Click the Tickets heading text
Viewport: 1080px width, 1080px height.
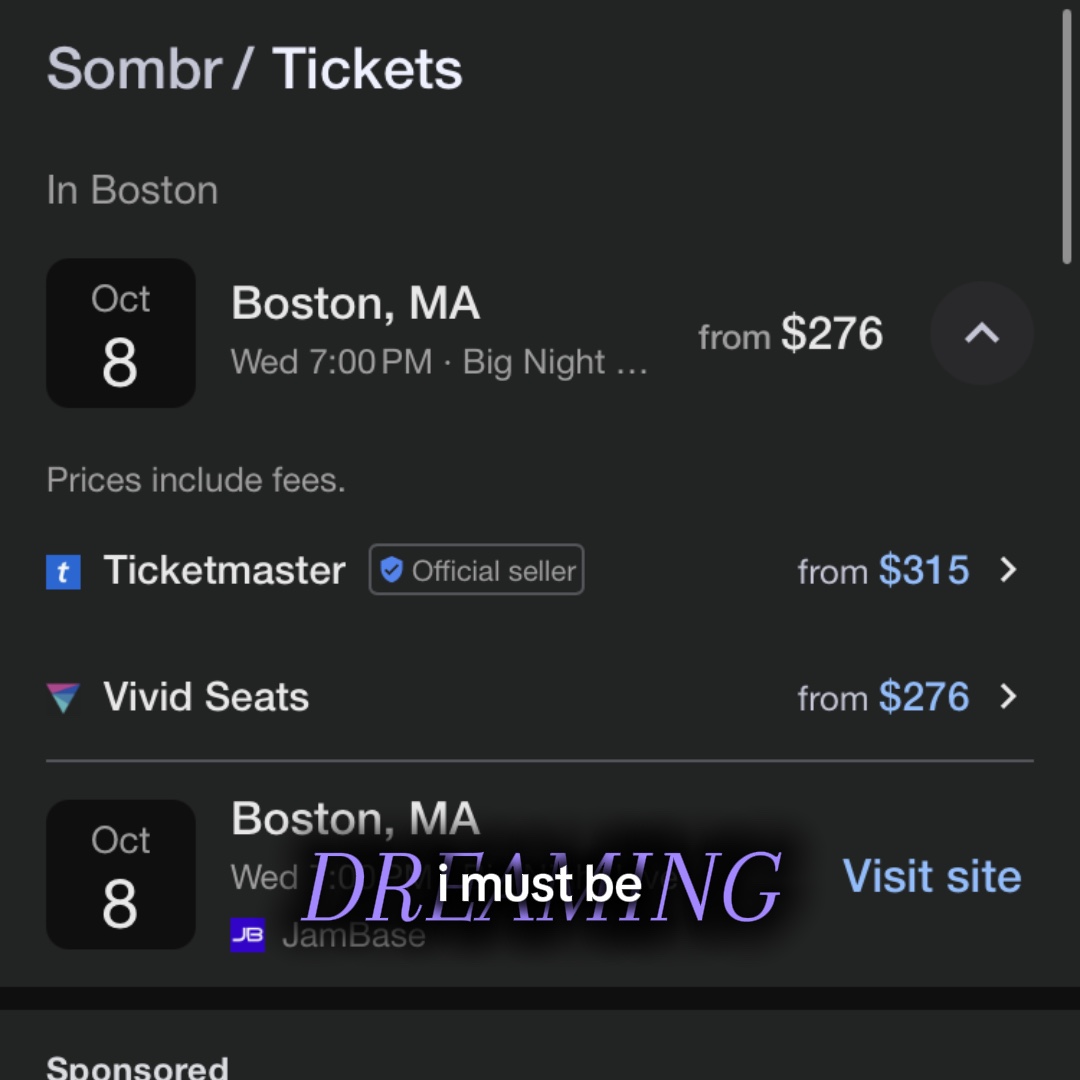coord(367,69)
